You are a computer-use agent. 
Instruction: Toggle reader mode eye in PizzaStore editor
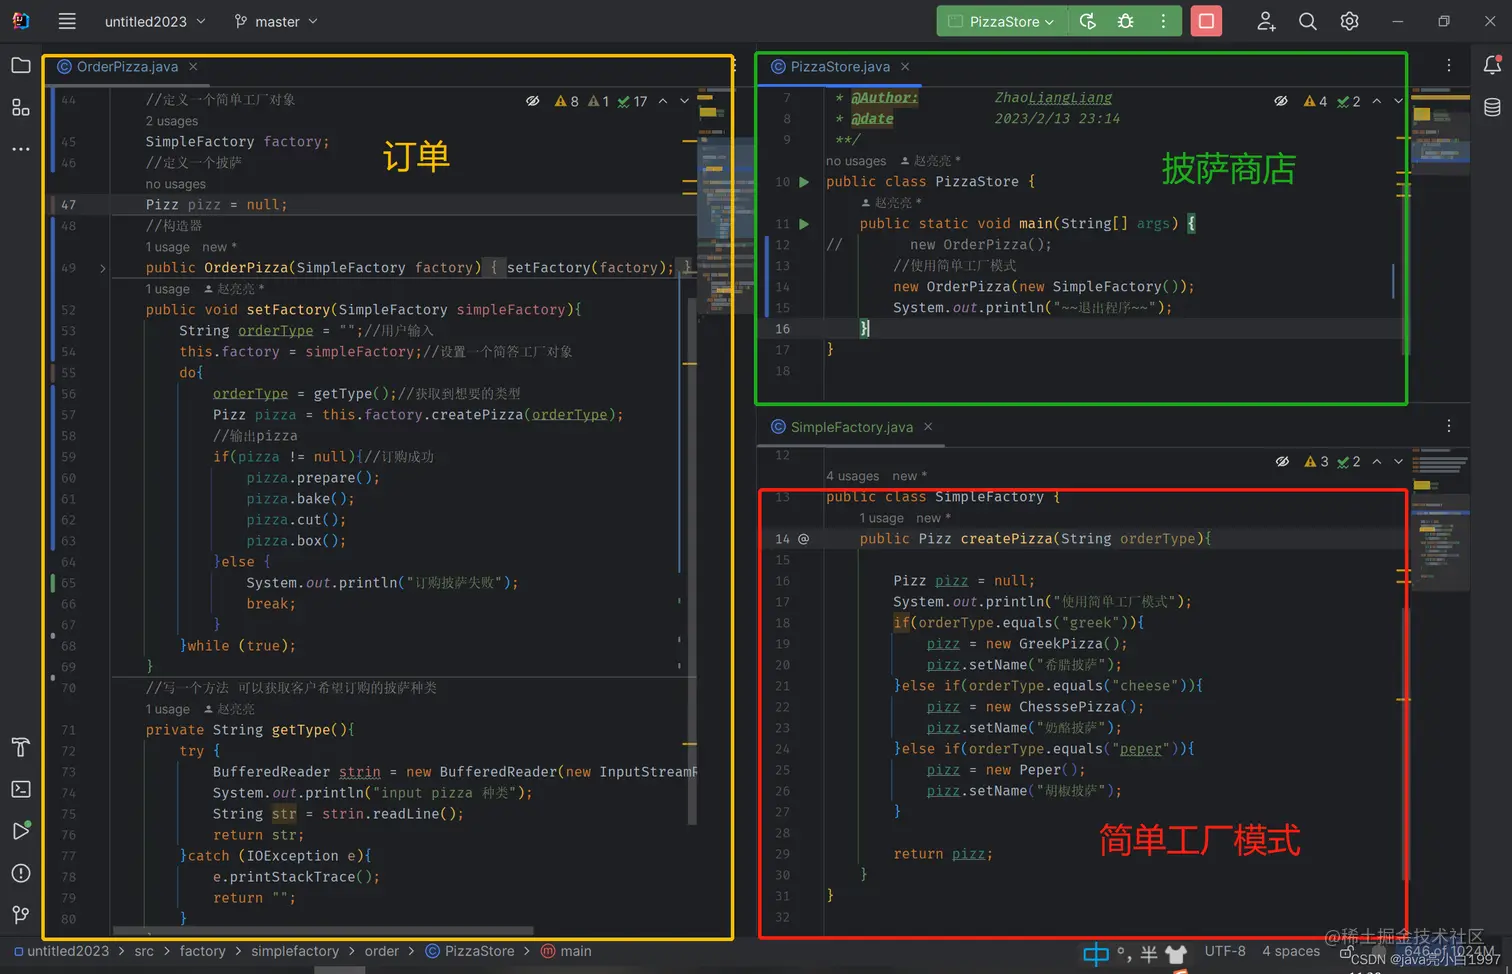tap(1281, 101)
